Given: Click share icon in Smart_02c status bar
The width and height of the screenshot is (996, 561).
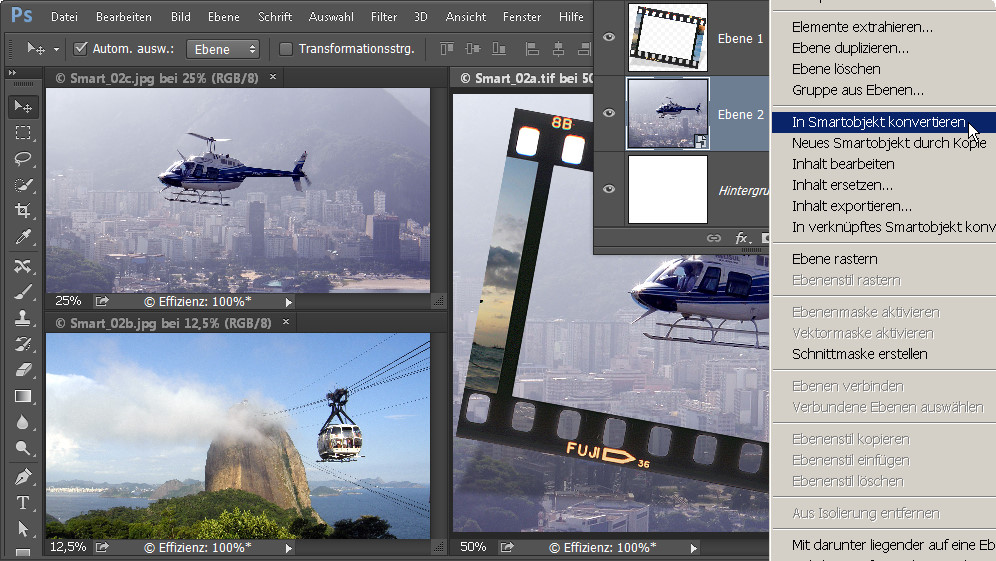Looking at the screenshot, I should pos(102,301).
